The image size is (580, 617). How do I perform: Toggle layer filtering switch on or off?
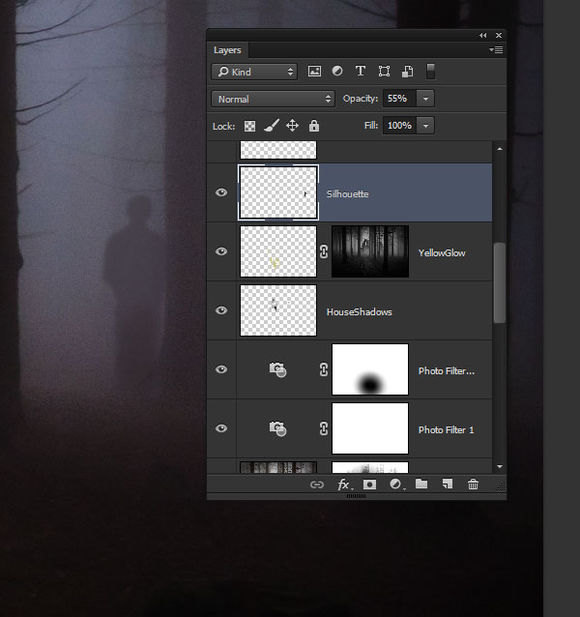(430, 72)
